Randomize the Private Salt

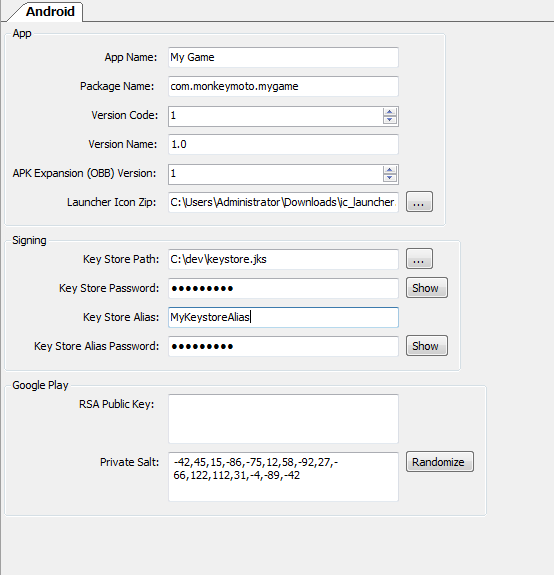tap(440, 462)
